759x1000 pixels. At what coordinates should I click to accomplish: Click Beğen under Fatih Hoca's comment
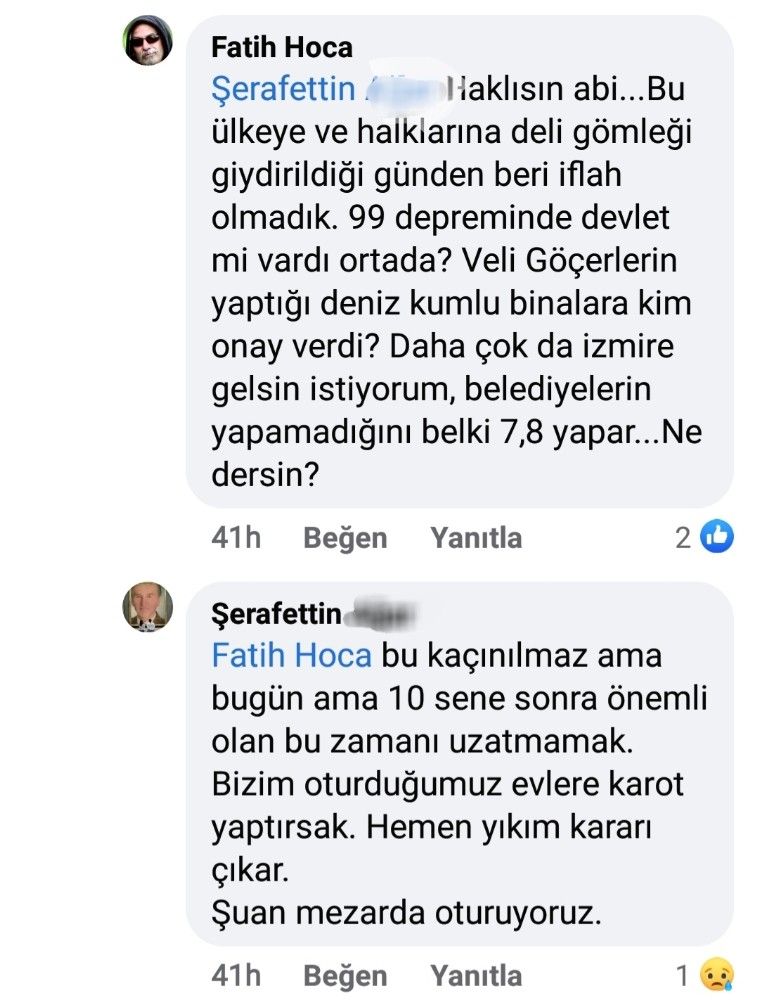pos(344,538)
